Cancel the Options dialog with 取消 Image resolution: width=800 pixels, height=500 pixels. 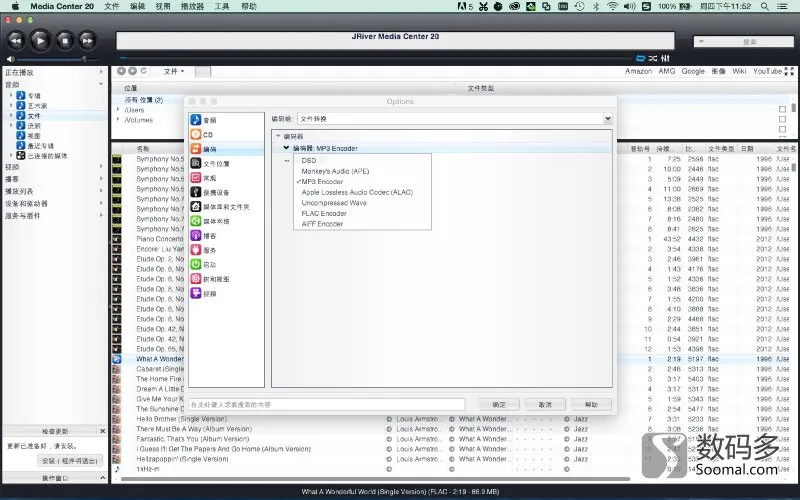coord(545,405)
